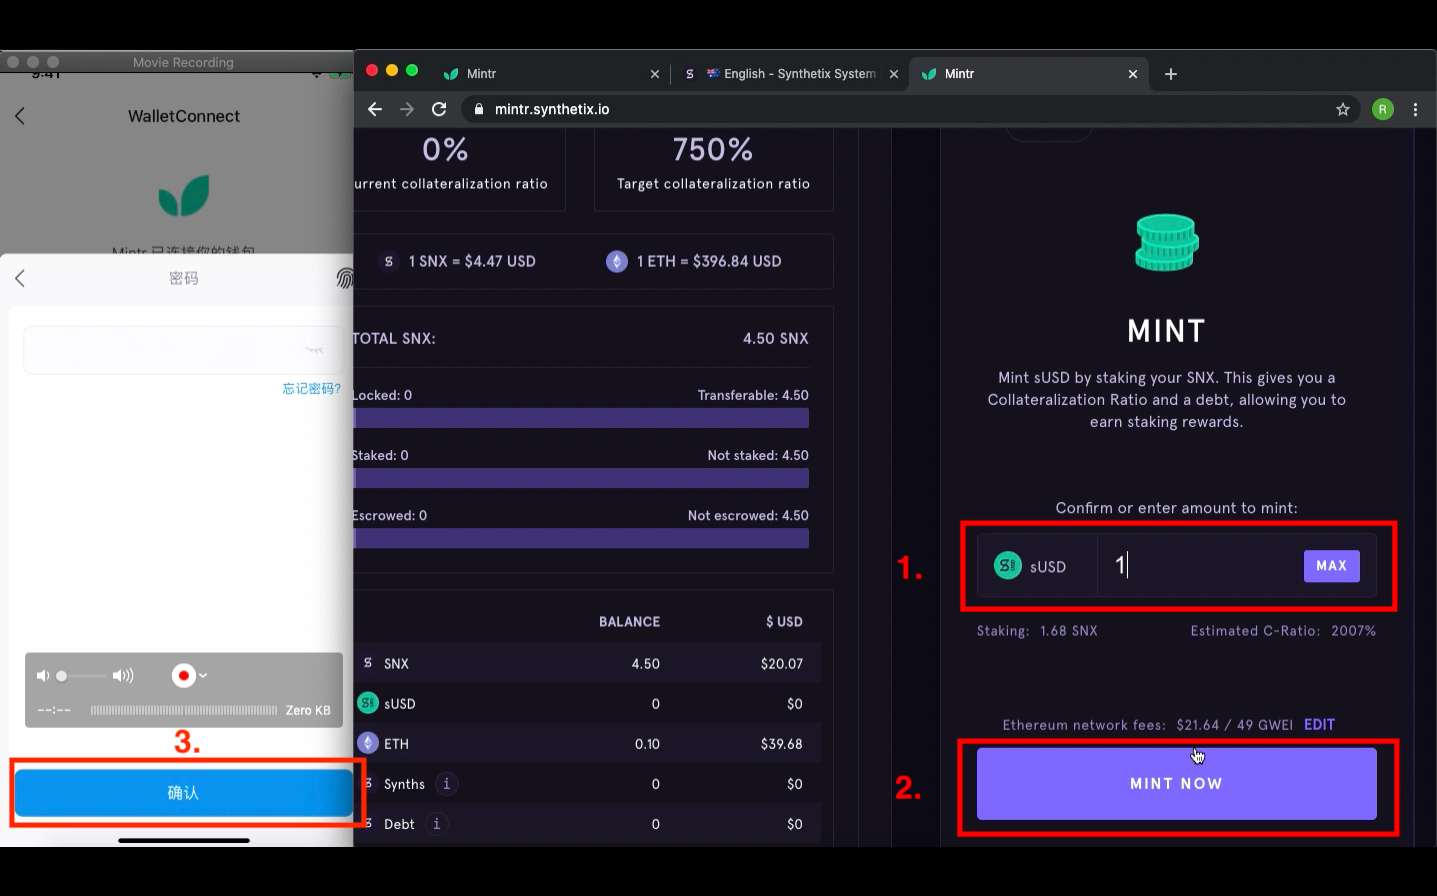This screenshot has height=896, width=1437.
Task: Click the MAX amount button
Action: [1331, 566]
